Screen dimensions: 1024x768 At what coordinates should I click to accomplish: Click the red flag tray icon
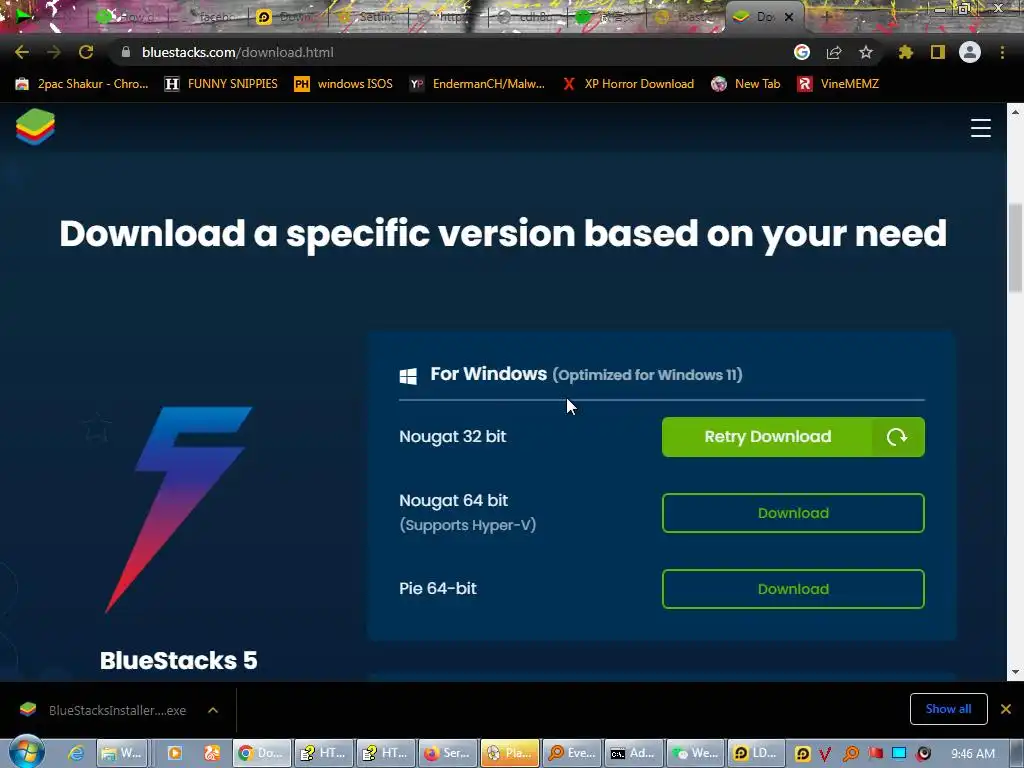pos(876,754)
